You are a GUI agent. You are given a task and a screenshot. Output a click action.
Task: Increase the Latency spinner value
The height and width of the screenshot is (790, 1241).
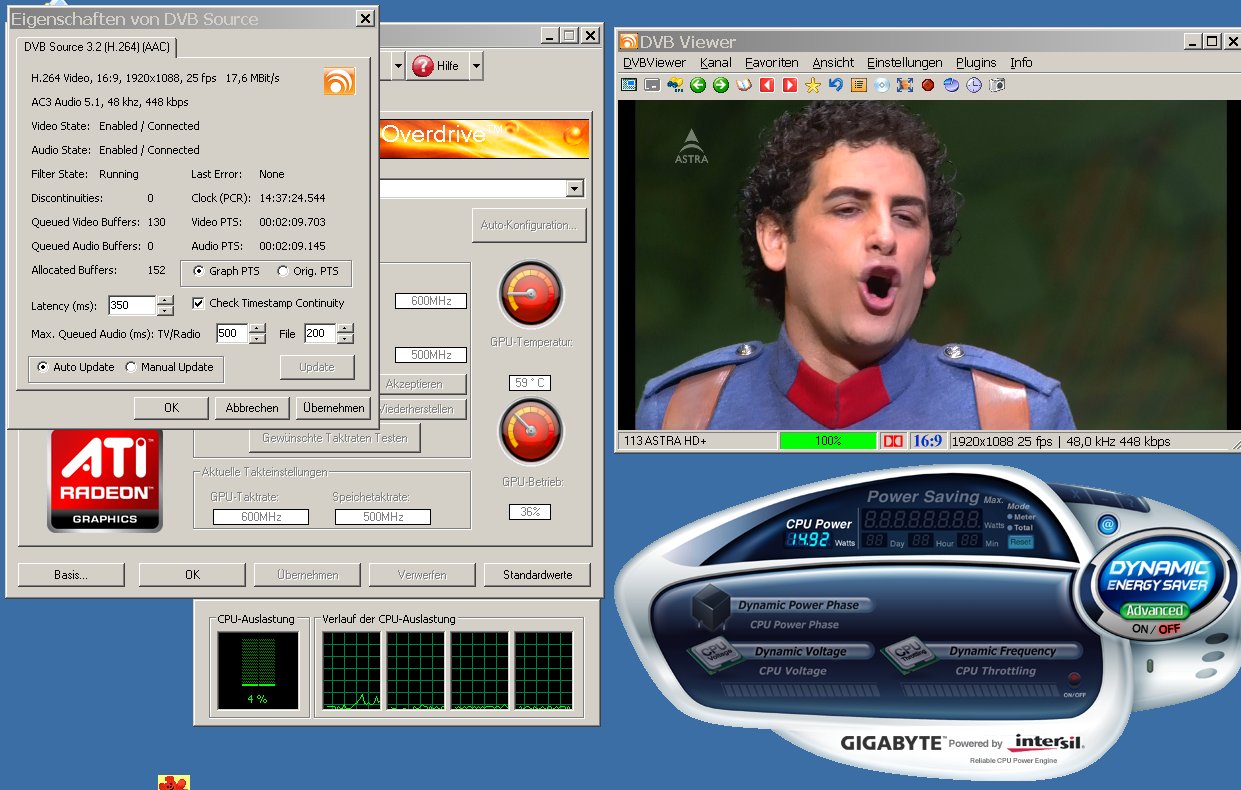tap(166, 300)
